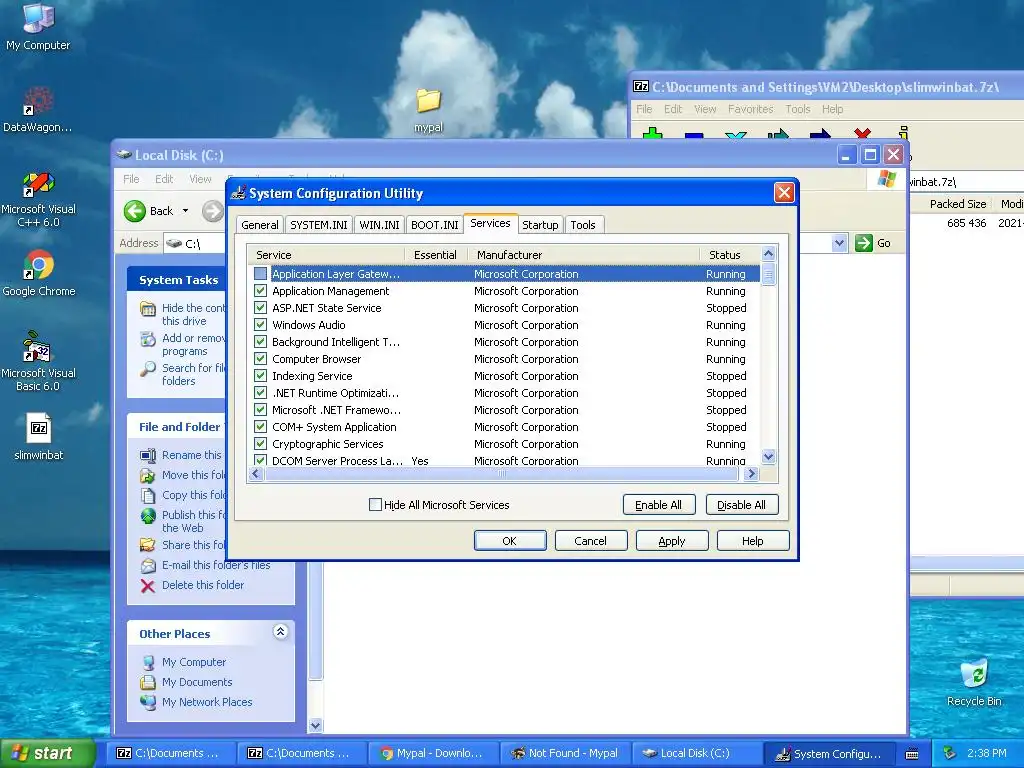Switch to the BOOT.INI tab

point(435,225)
